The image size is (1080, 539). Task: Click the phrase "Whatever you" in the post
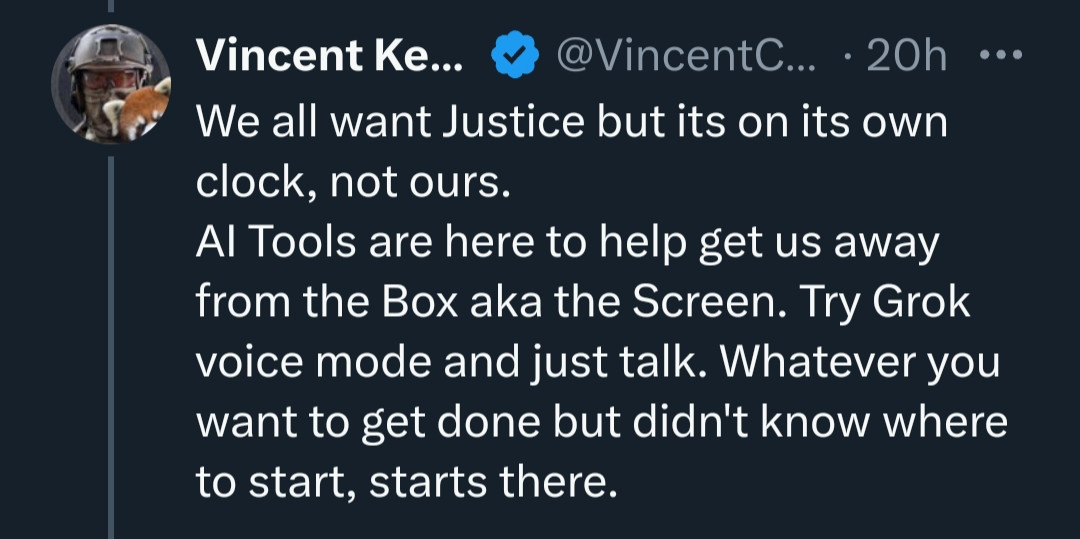point(860,363)
